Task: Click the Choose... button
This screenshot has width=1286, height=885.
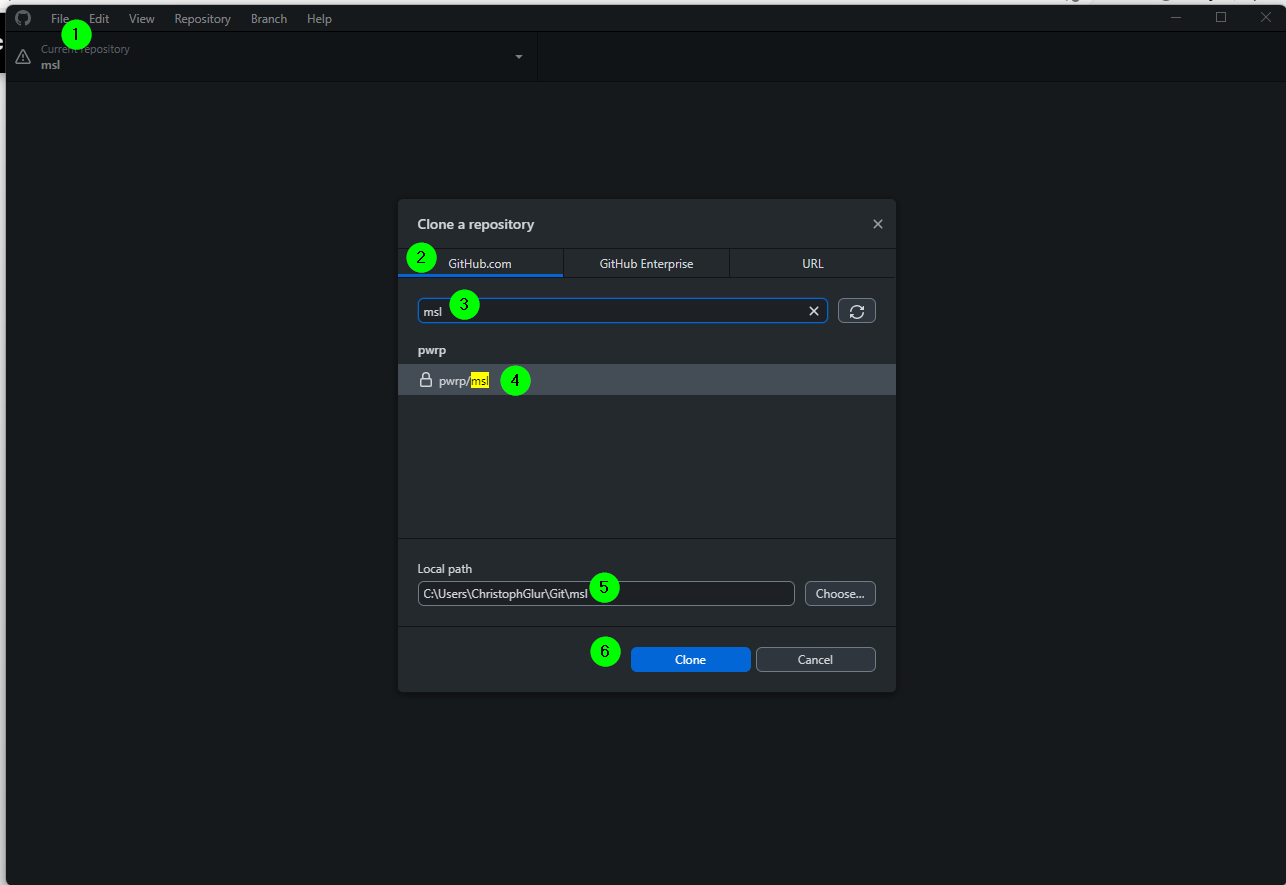Action: tap(840, 594)
